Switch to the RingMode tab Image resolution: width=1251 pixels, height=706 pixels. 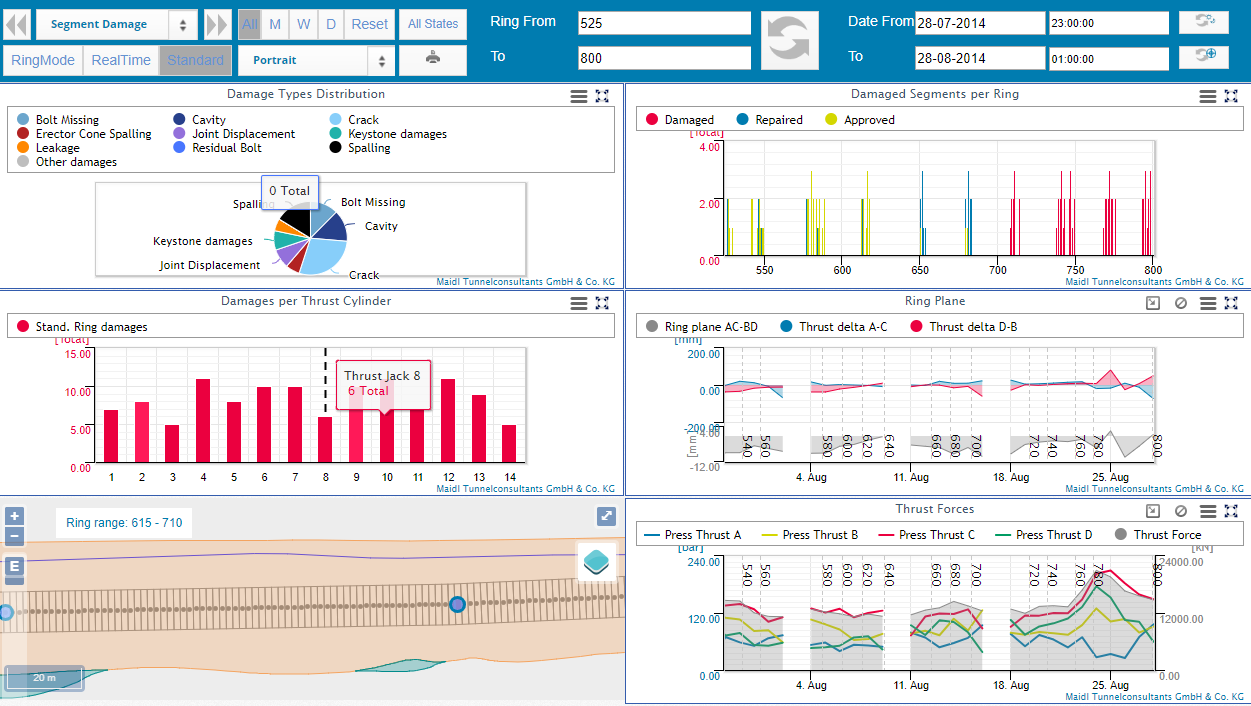pos(43,60)
